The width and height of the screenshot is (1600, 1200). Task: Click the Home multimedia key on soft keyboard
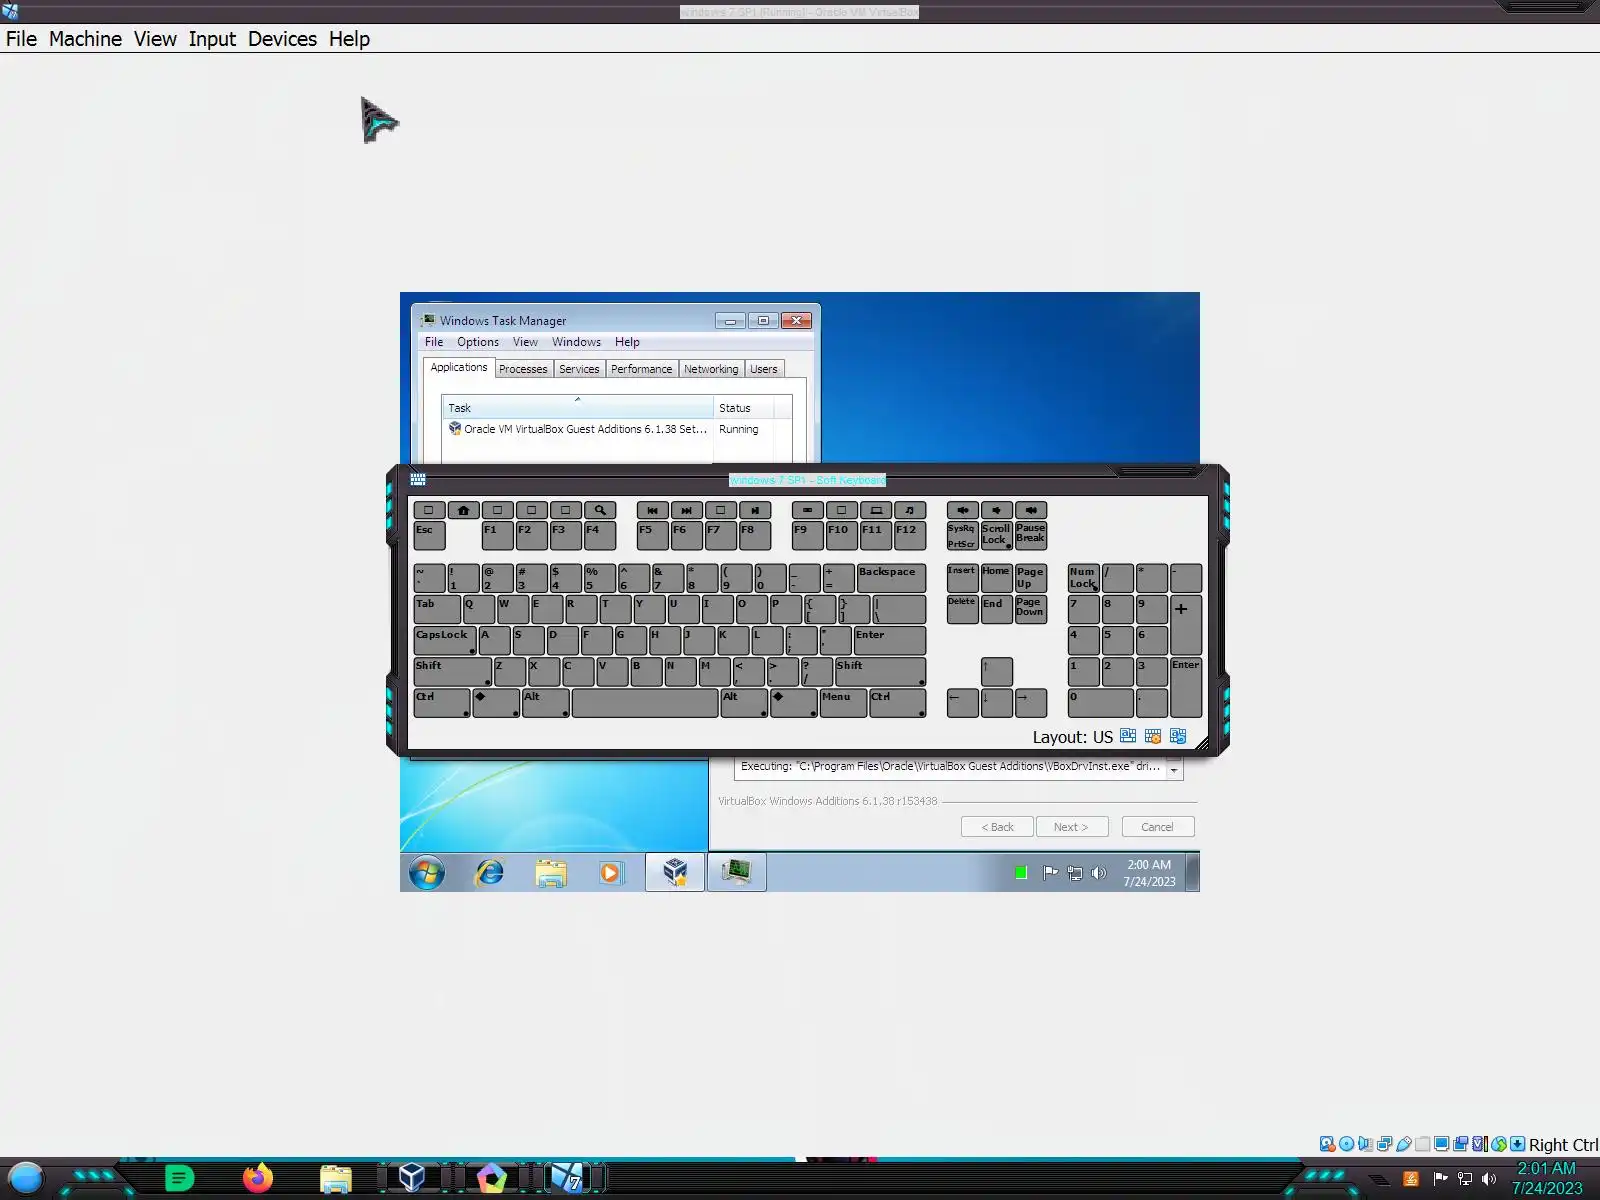(x=463, y=510)
